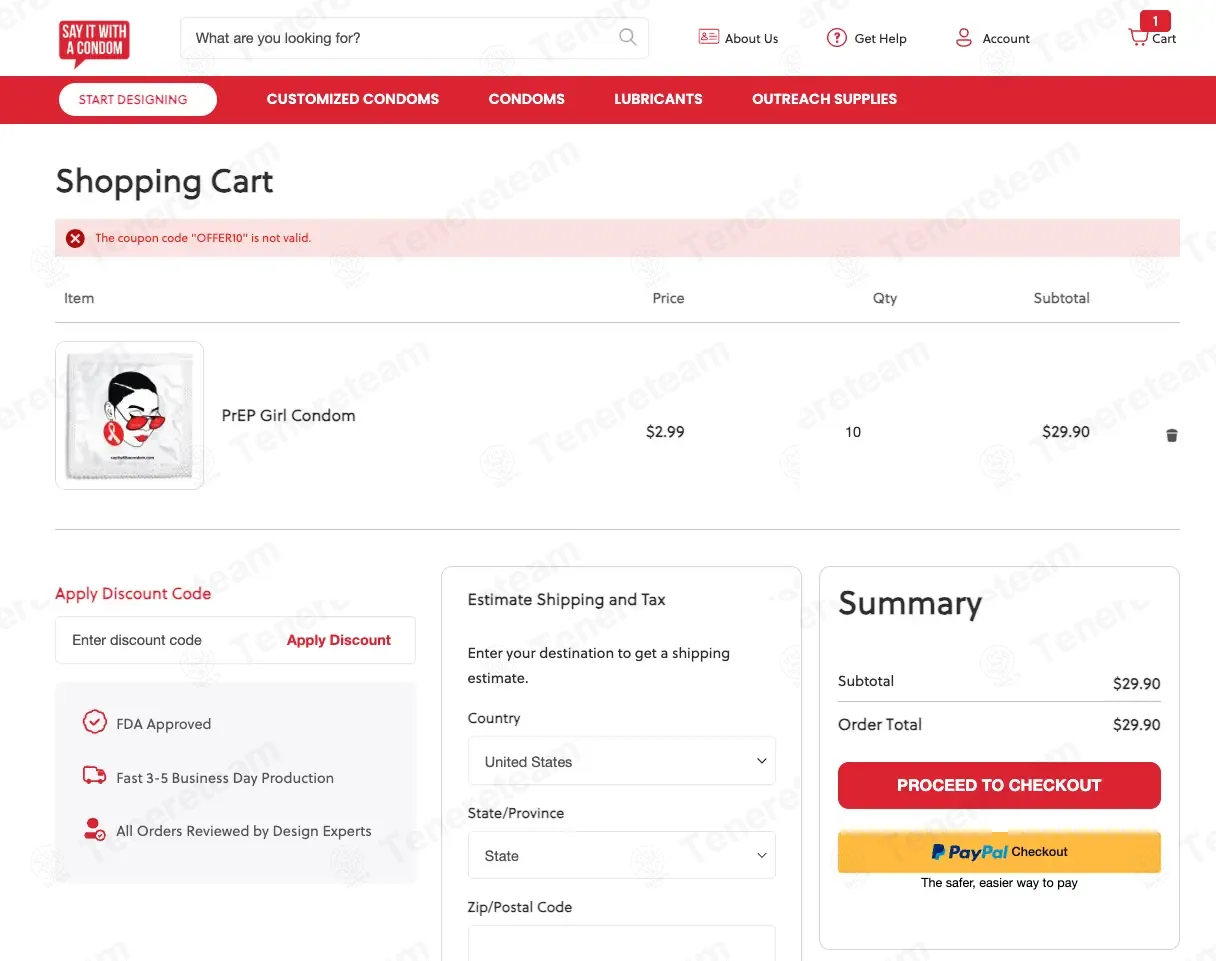Select the Lubricants menu item
The width and height of the screenshot is (1216, 961).
point(658,99)
